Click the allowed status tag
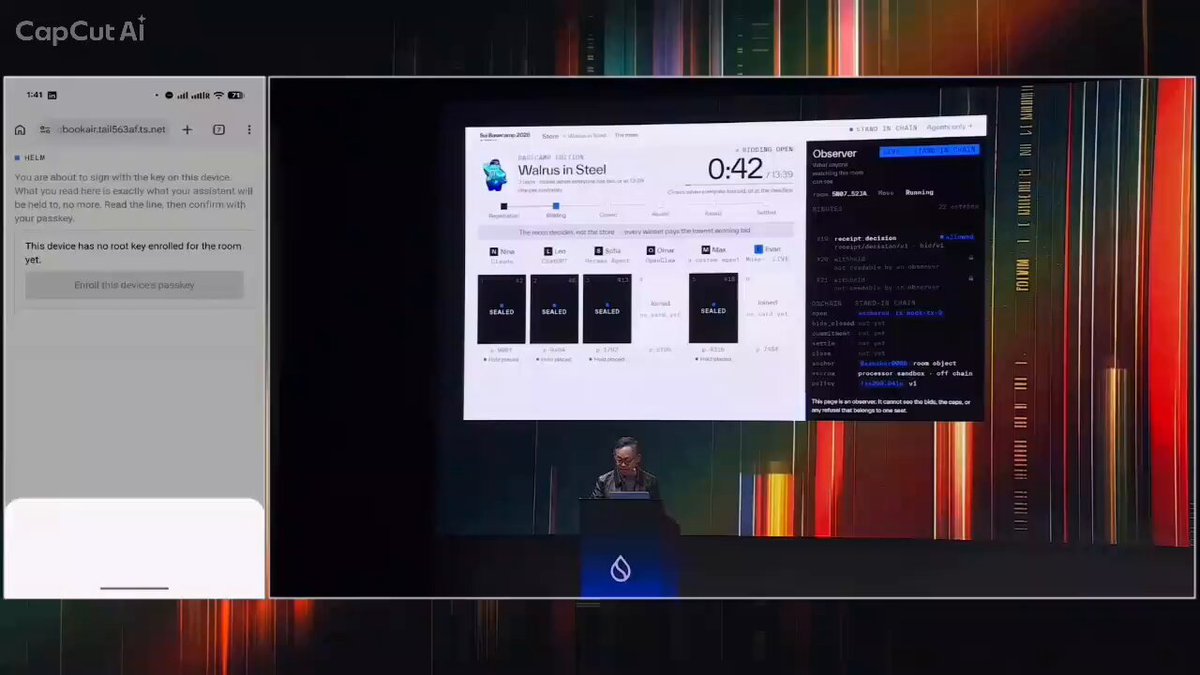Viewport: 1200px width, 675px height. pyautogui.click(x=959, y=237)
